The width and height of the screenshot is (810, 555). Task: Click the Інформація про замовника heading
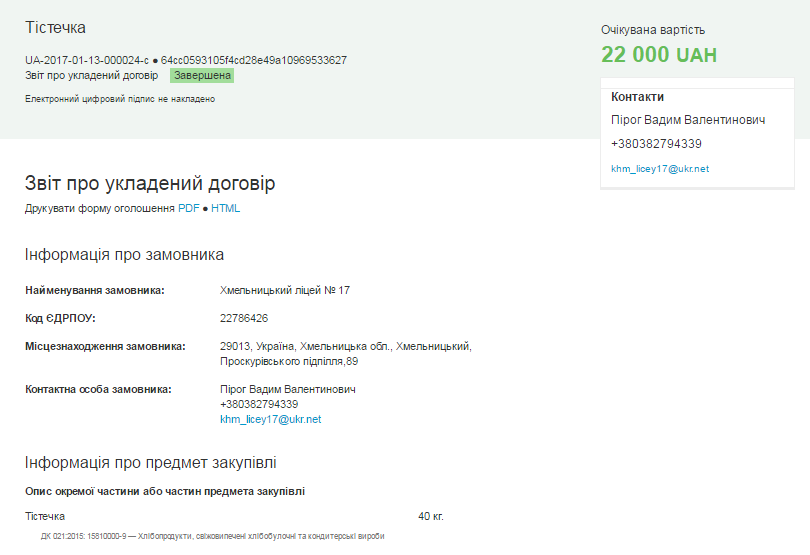[x=124, y=255]
